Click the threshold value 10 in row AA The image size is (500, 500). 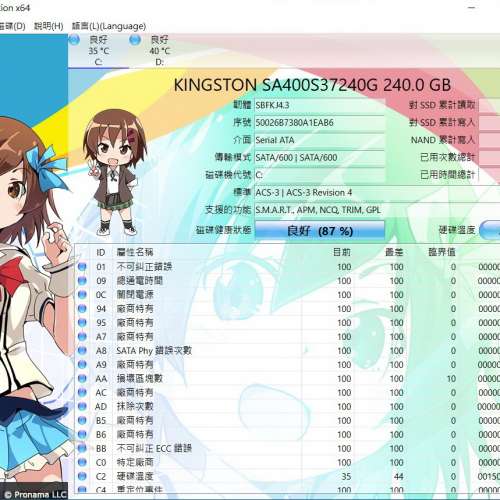tap(451, 379)
